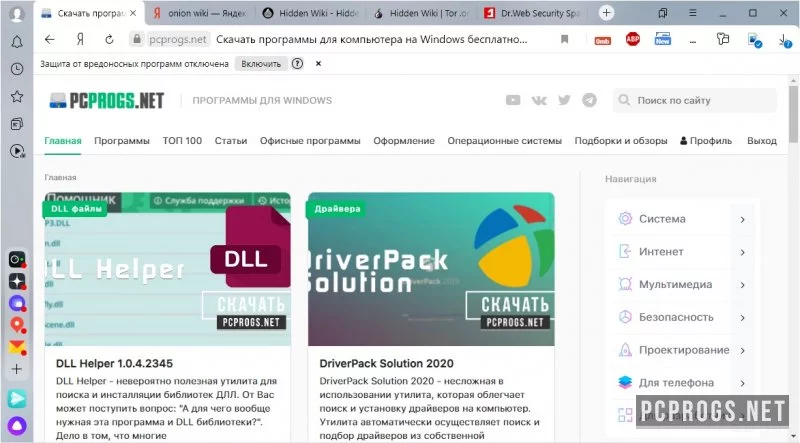Viewport: 800px width, 443px height.
Task: Click the Включить protection button
Action: coord(261,64)
